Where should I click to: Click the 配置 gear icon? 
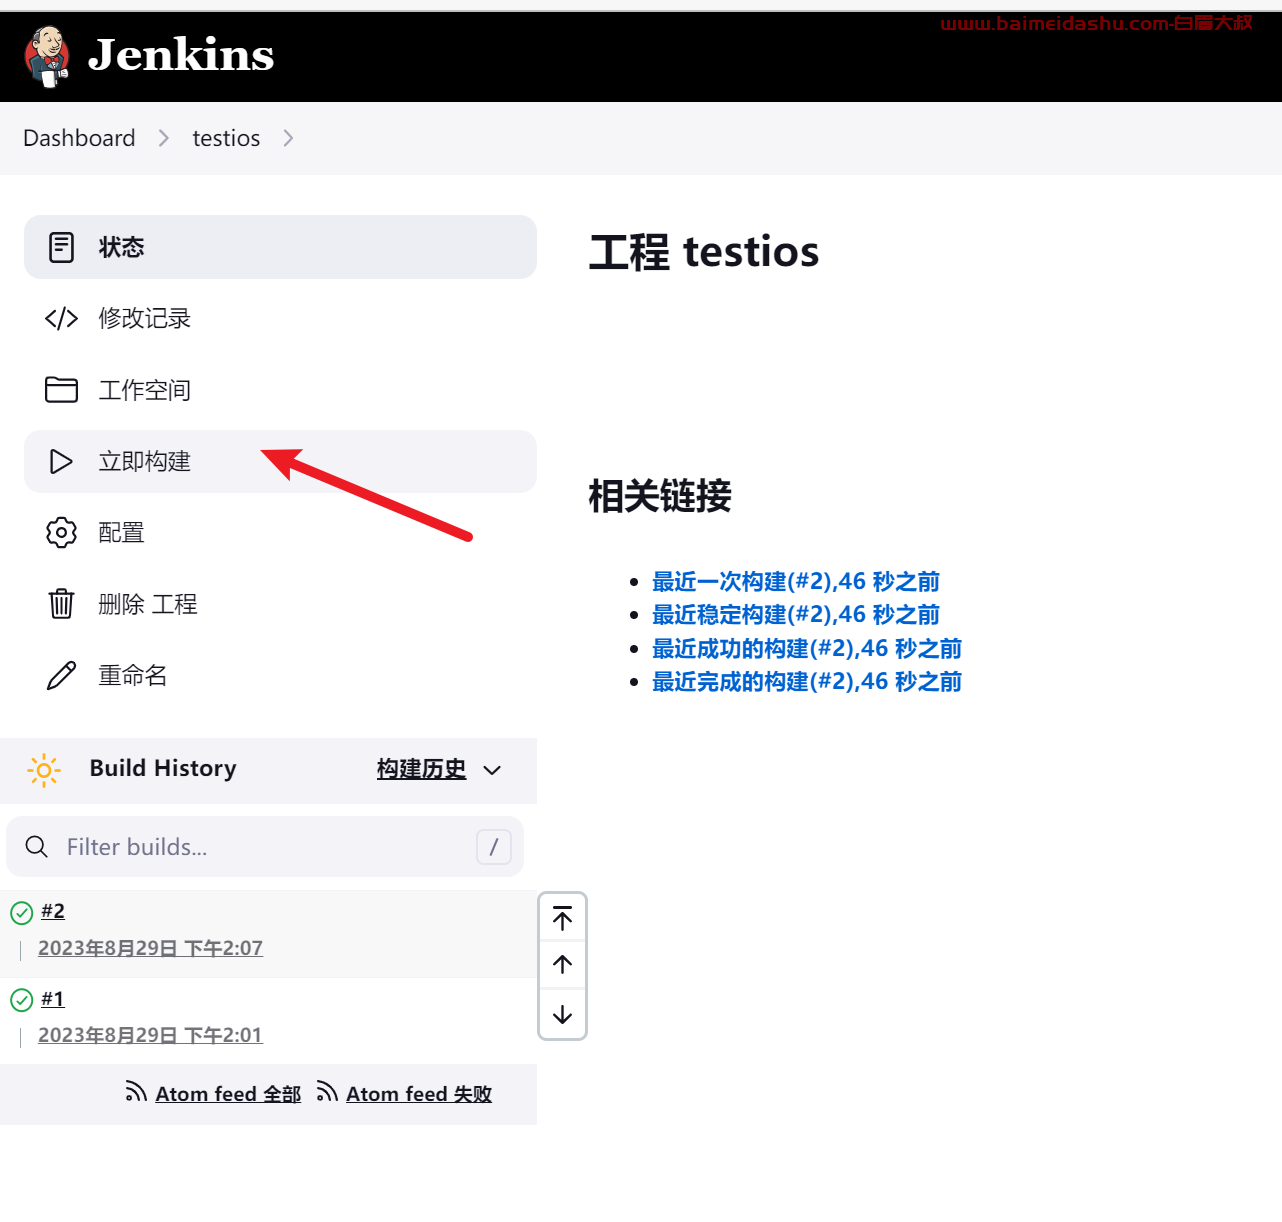(61, 533)
